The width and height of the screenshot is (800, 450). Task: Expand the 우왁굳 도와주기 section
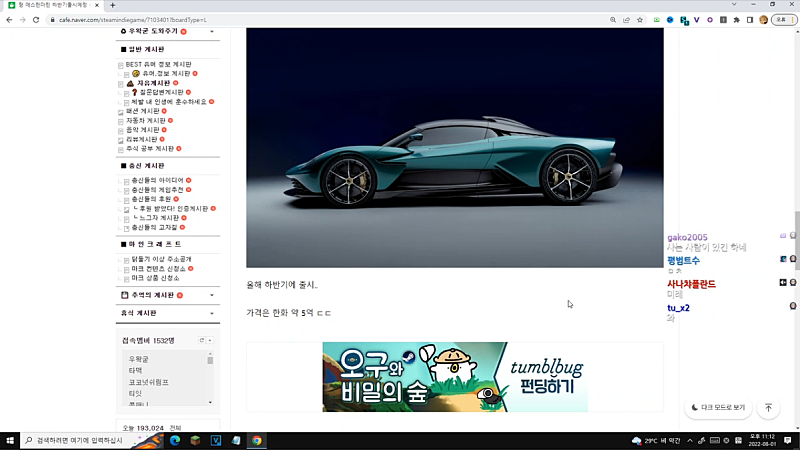212,32
